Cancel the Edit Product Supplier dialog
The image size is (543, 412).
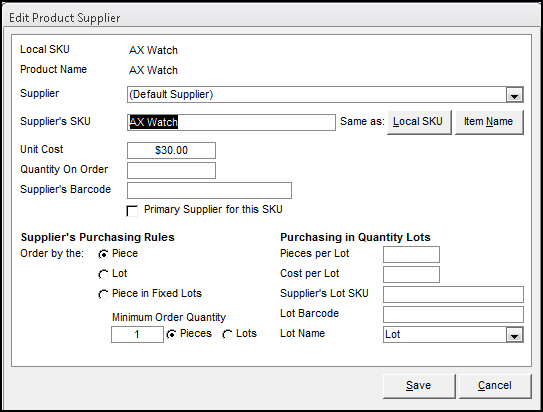click(x=495, y=386)
